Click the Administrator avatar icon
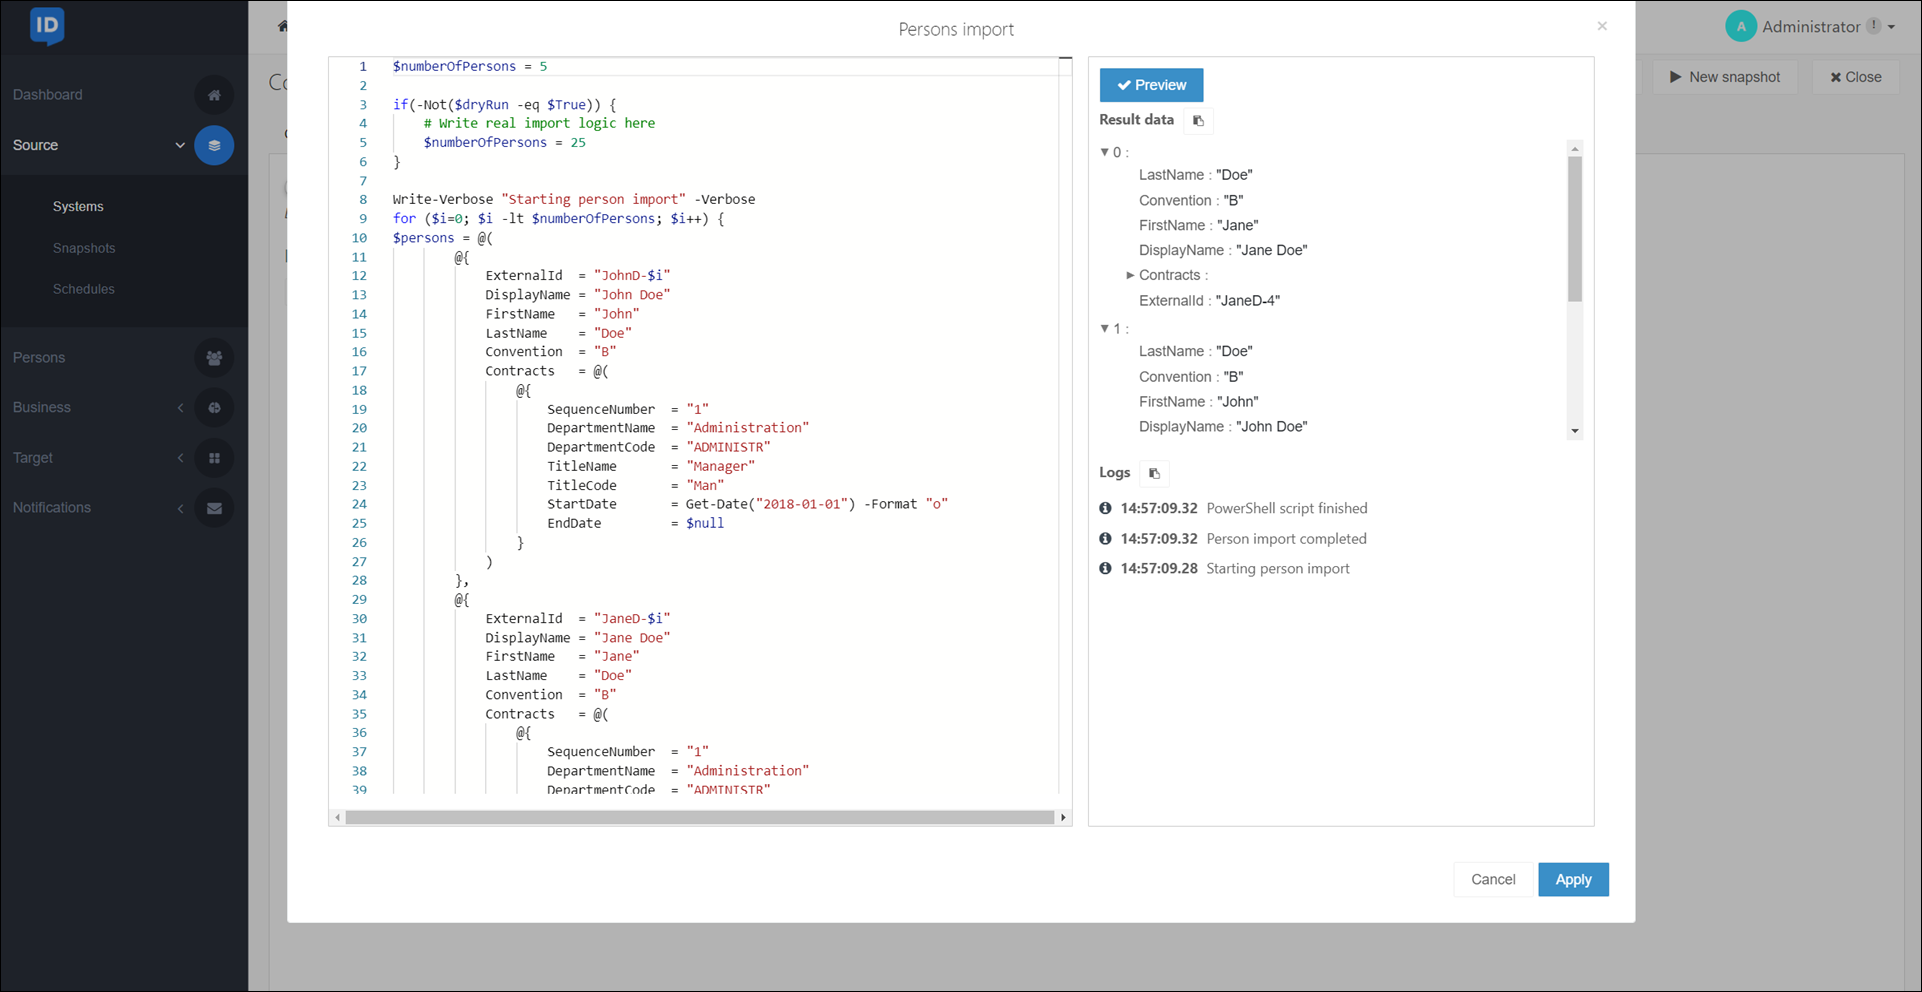The image size is (1922, 992). [1741, 27]
